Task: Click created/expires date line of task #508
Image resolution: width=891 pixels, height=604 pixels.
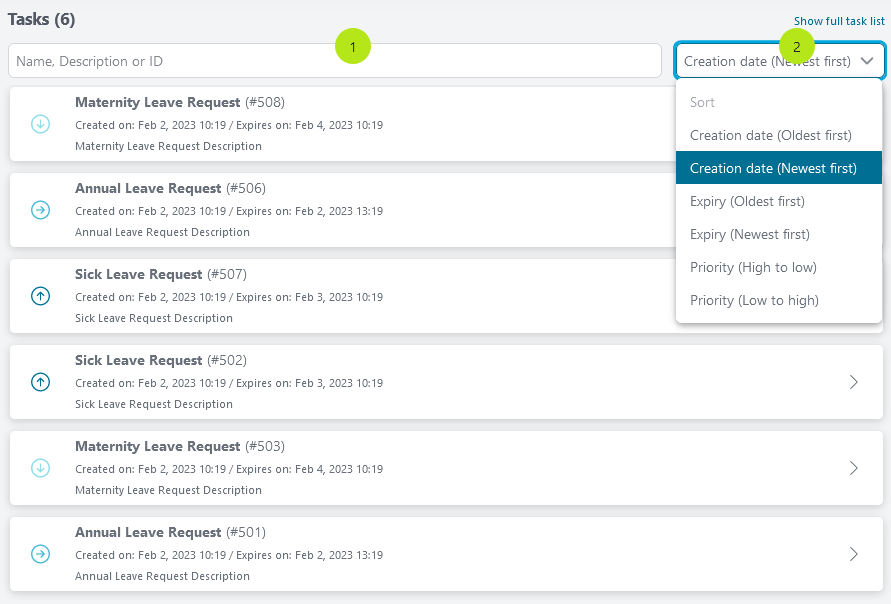Action: 229,125
